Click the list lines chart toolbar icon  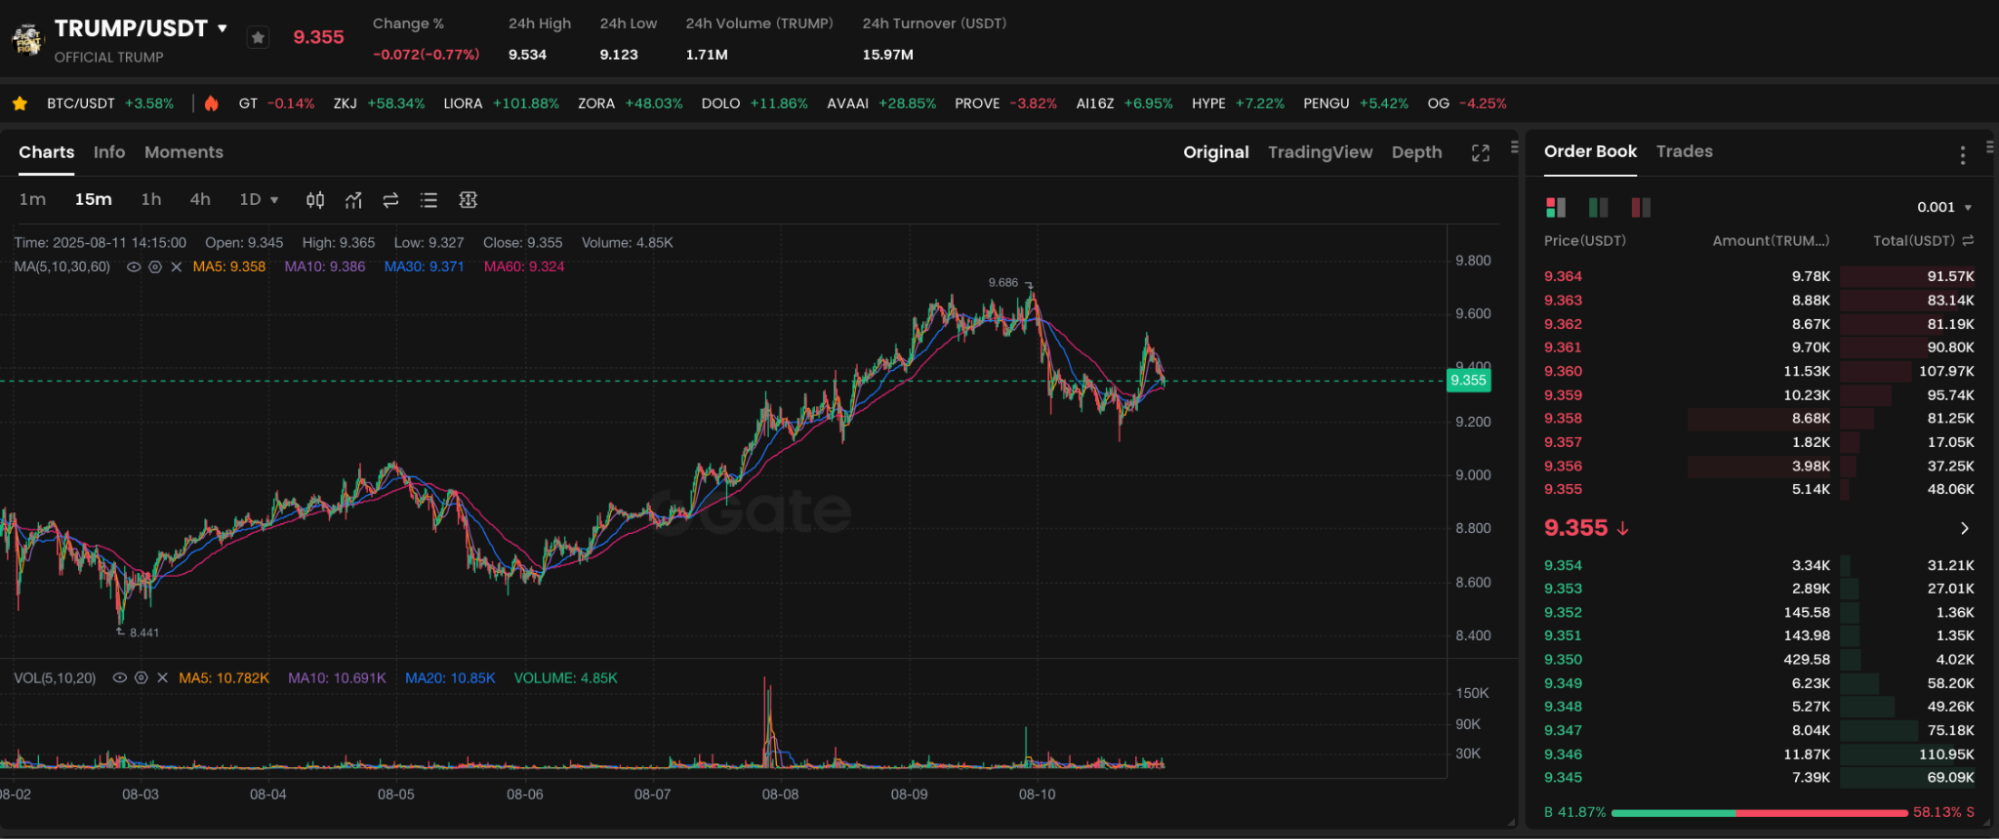click(429, 200)
